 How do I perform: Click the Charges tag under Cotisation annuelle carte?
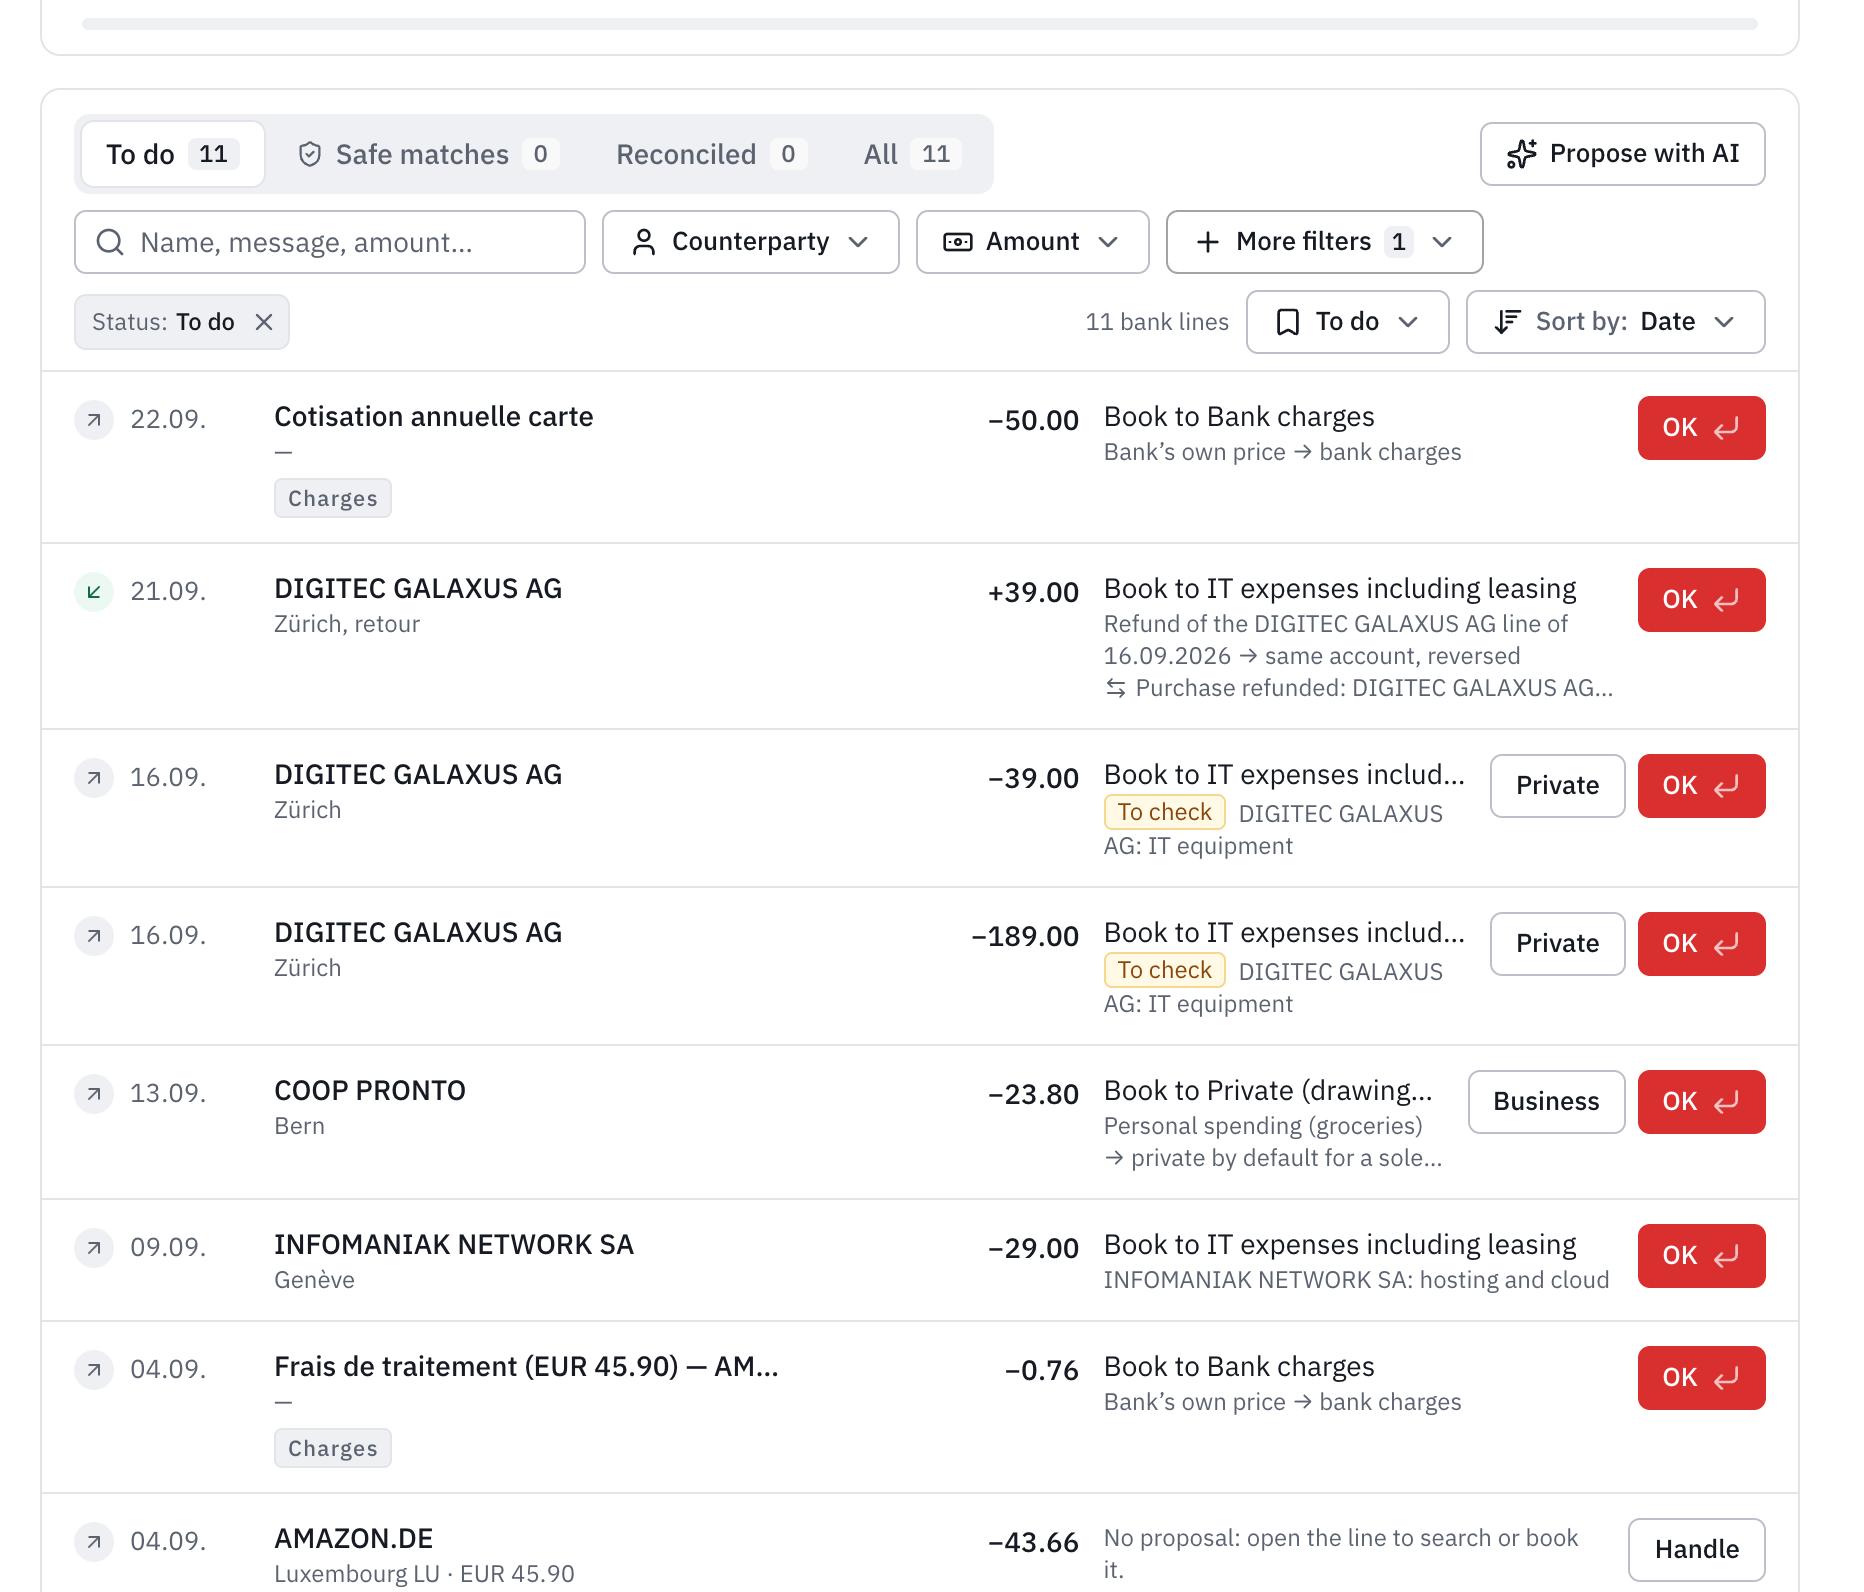click(x=333, y=498)
